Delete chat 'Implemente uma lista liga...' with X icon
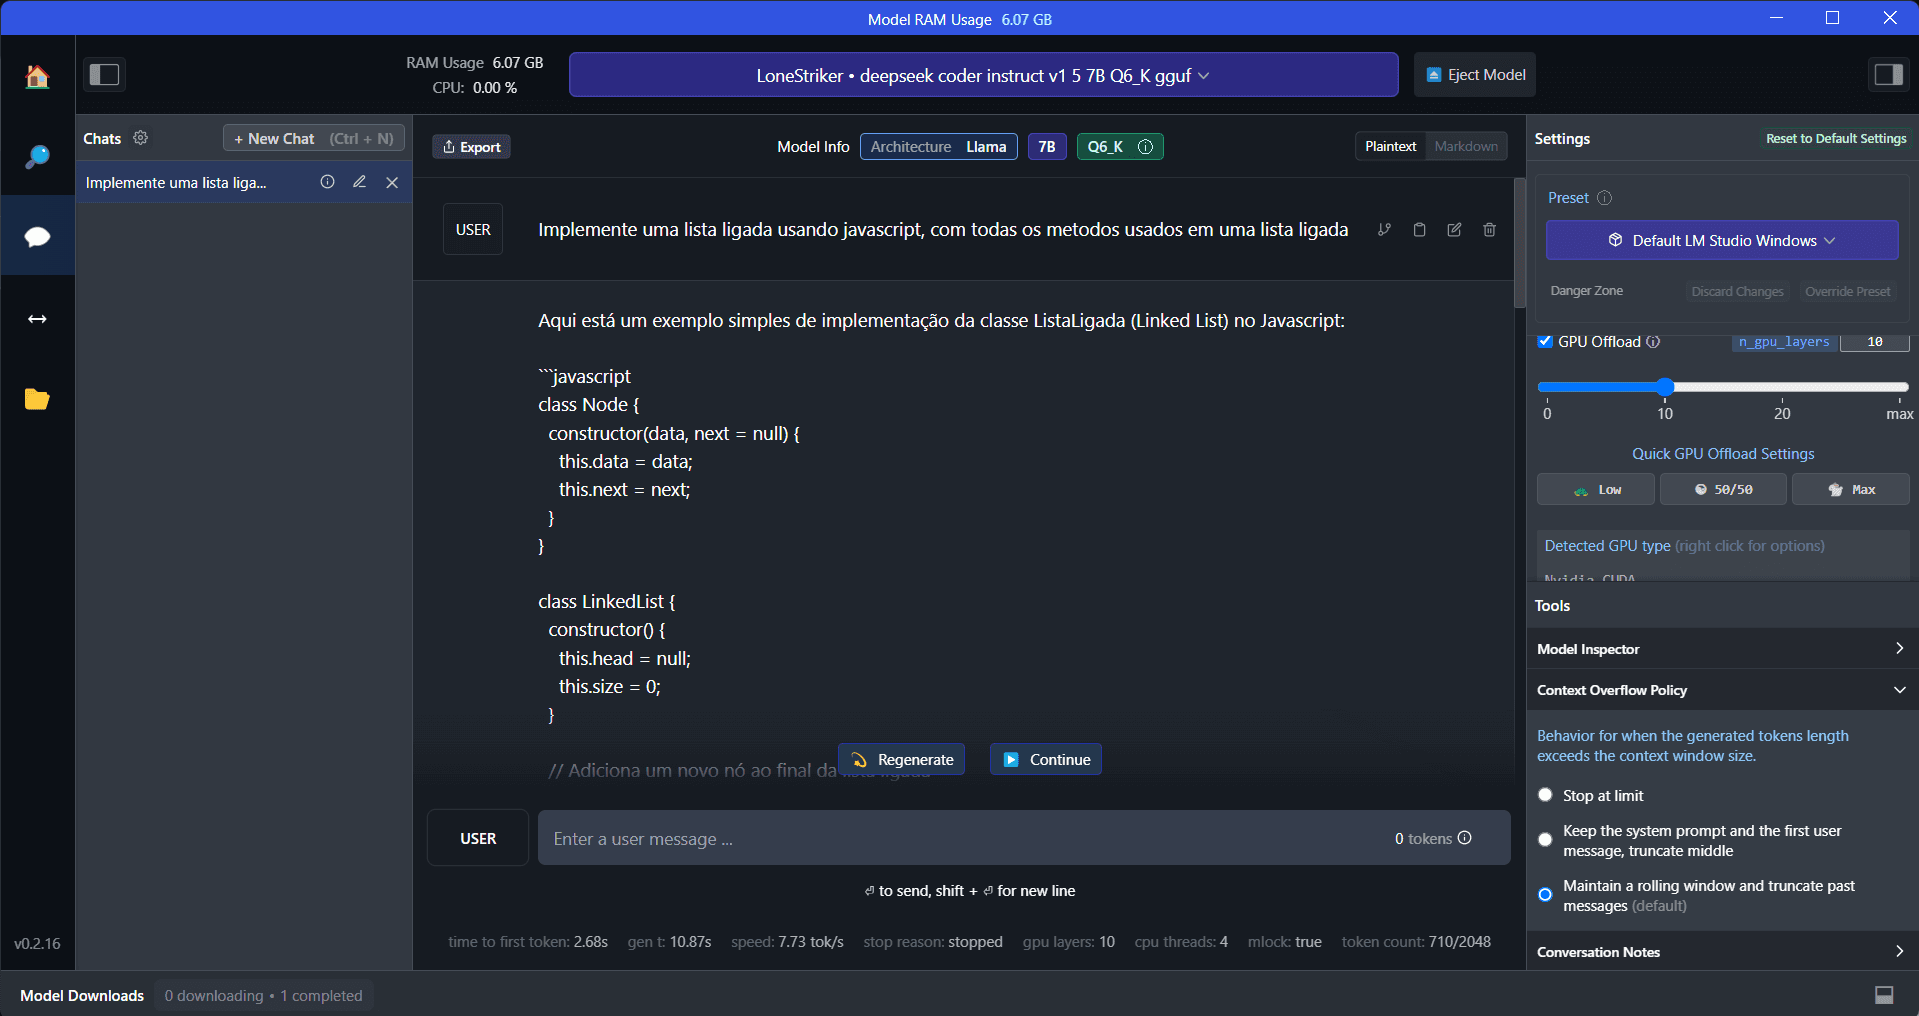 (x=392, y=182)
